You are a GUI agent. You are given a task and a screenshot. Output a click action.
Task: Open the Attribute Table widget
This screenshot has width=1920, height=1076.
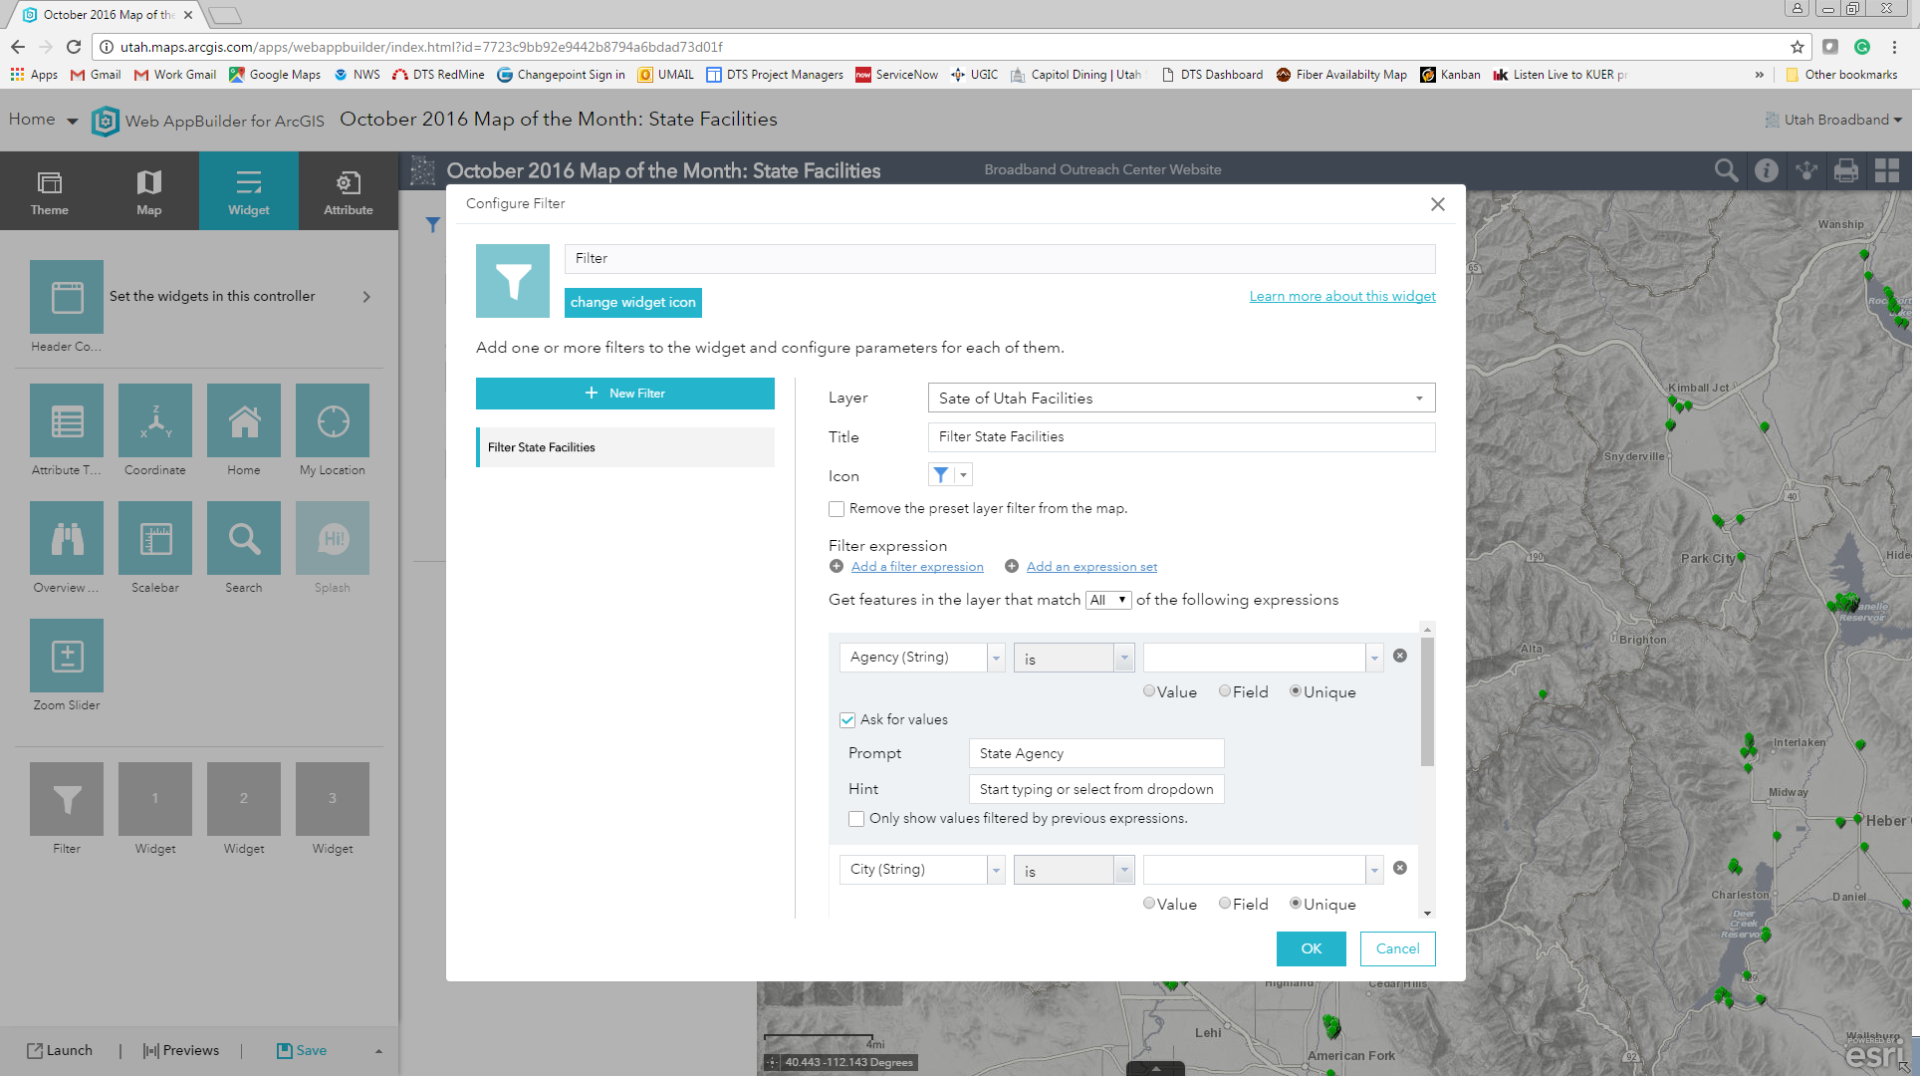[67, 421]
